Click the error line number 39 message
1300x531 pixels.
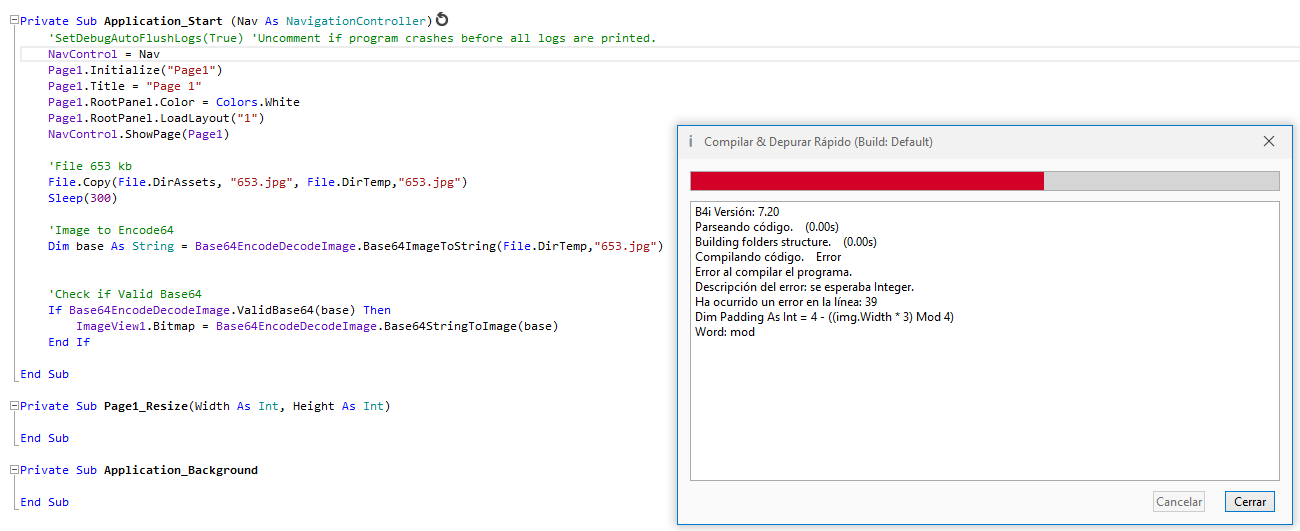click(786, 302)
